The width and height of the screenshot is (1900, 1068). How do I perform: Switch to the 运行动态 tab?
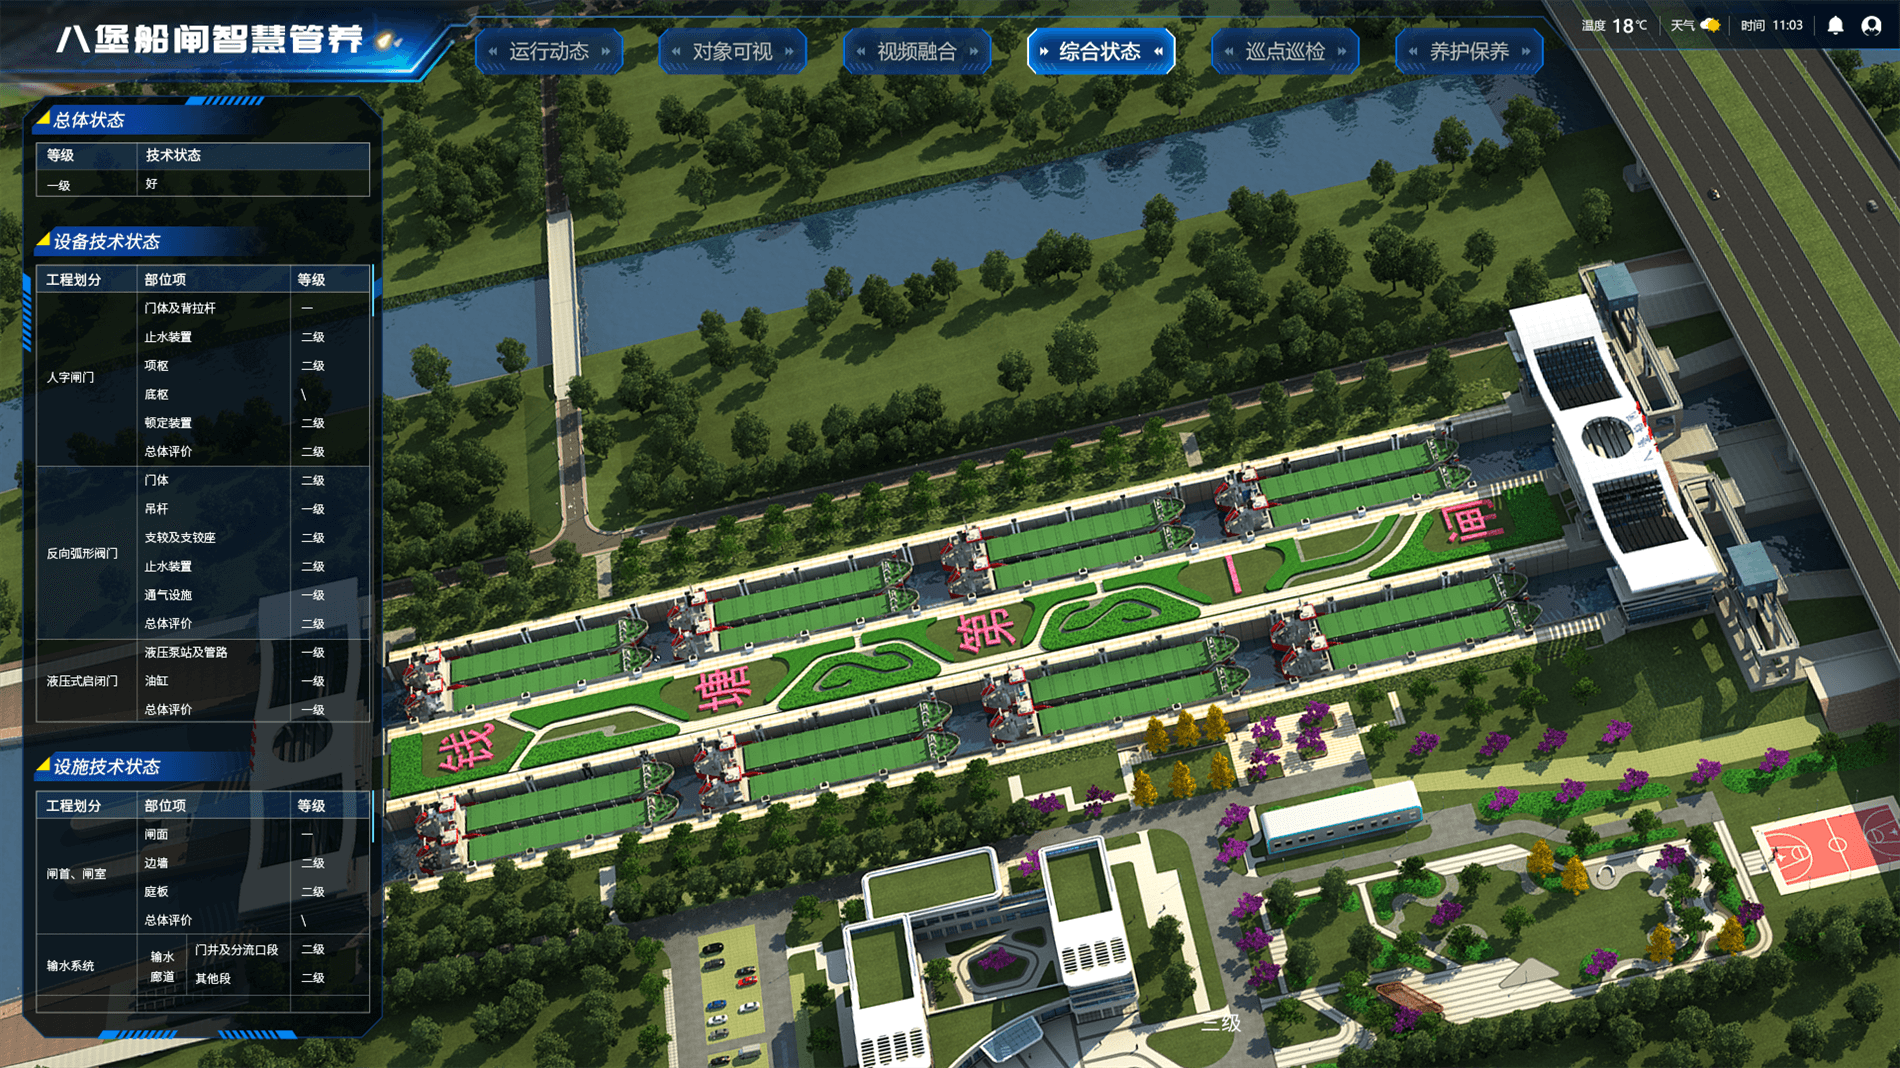click(549, 52)
